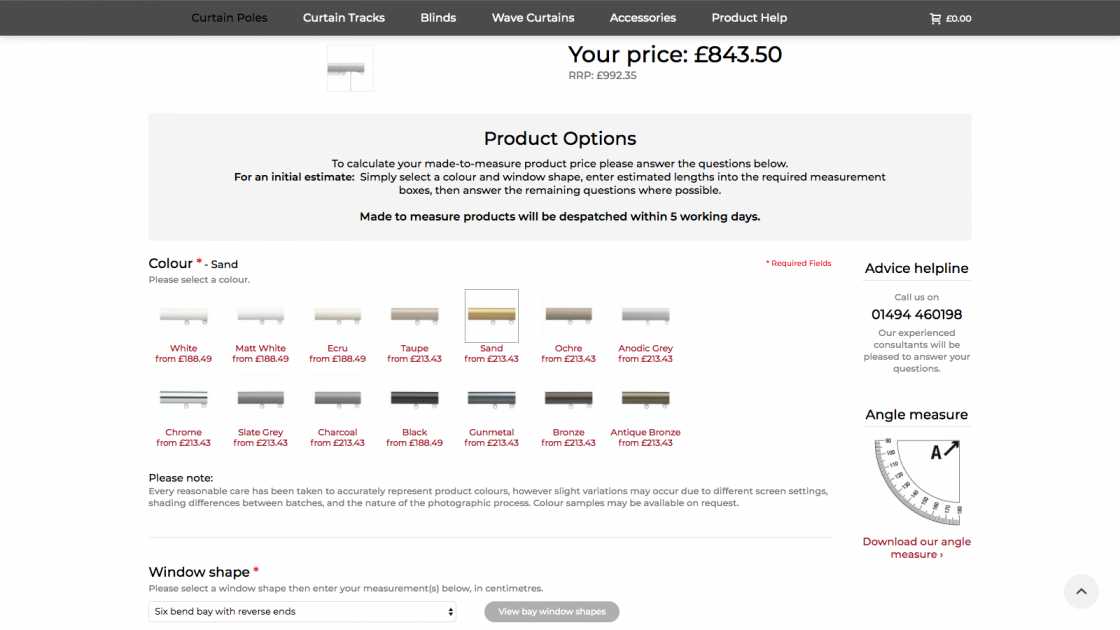The image size is (1120, 630).
Task: Open the Wave Curtains menu
Action: click(x=533, y=18)
